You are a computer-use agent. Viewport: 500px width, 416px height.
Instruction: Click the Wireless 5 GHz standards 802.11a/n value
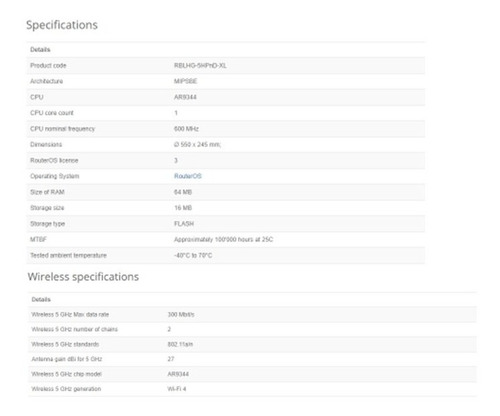click(180, 344)
